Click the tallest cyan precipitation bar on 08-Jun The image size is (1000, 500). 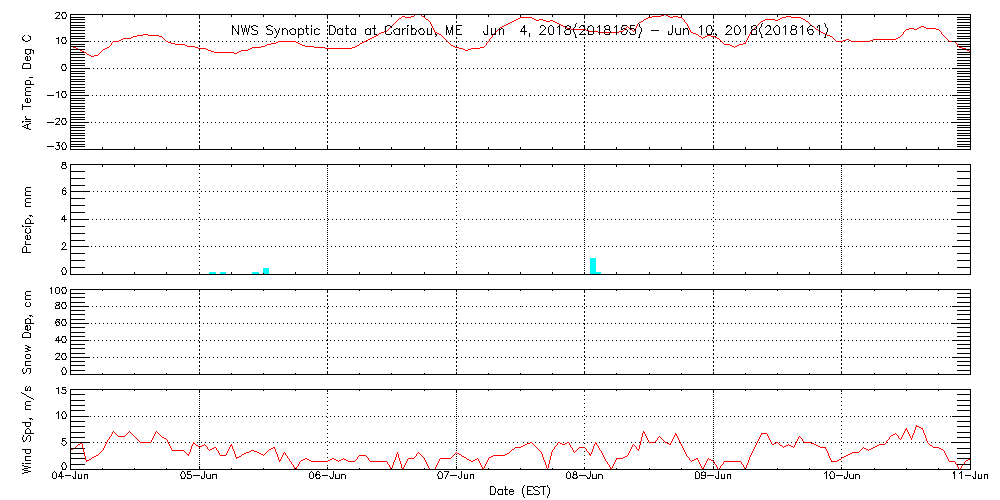[x=593, y=265]
